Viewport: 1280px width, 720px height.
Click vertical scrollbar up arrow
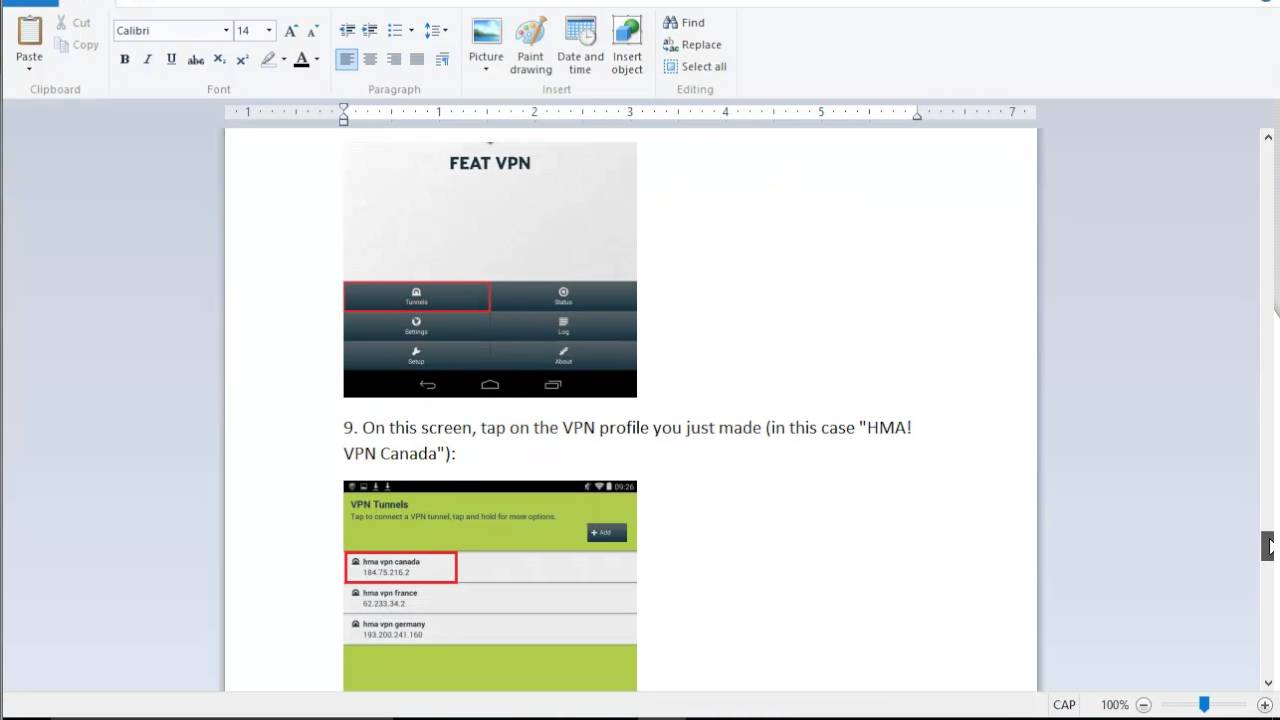pyautogui.click(x=1269, y=137)
